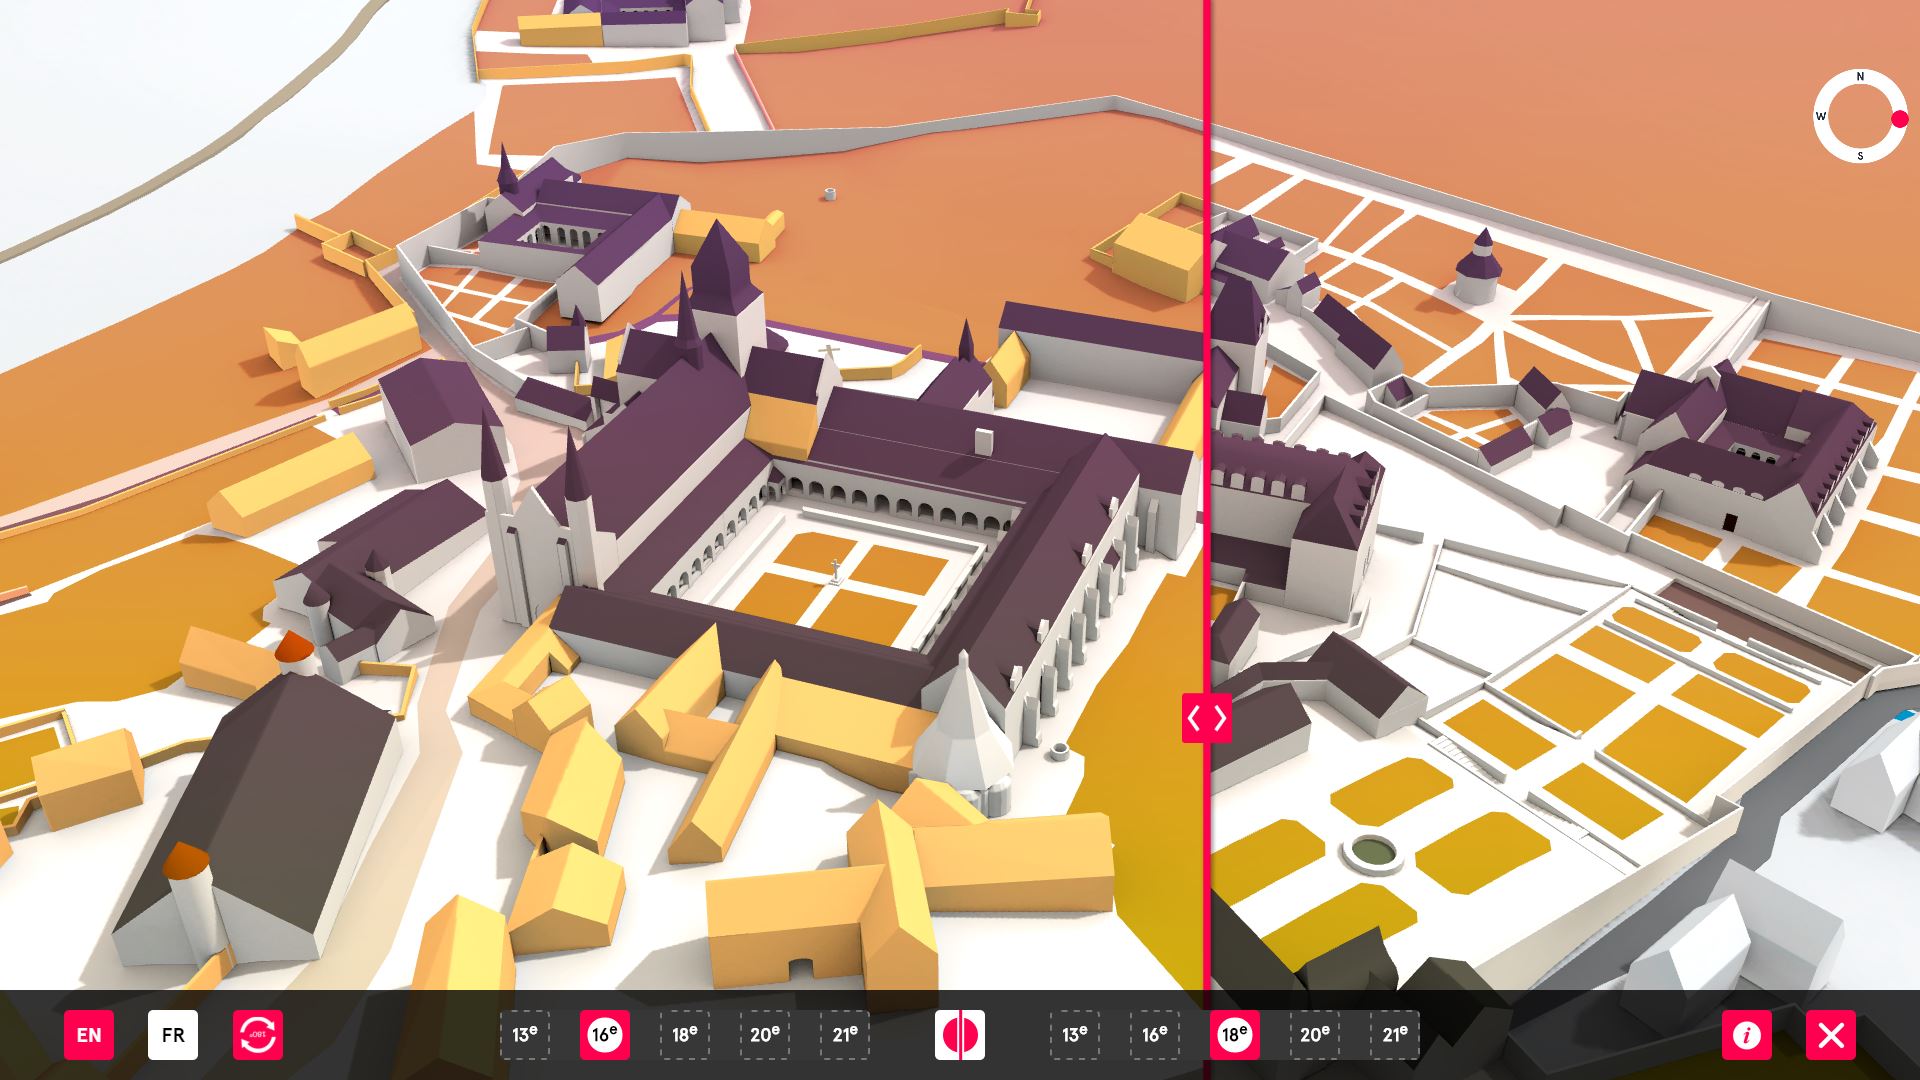Select 13e century for right view
Image resolution: width=1920 pixels, height=1080 pixels.
tap(1075, 1035)
